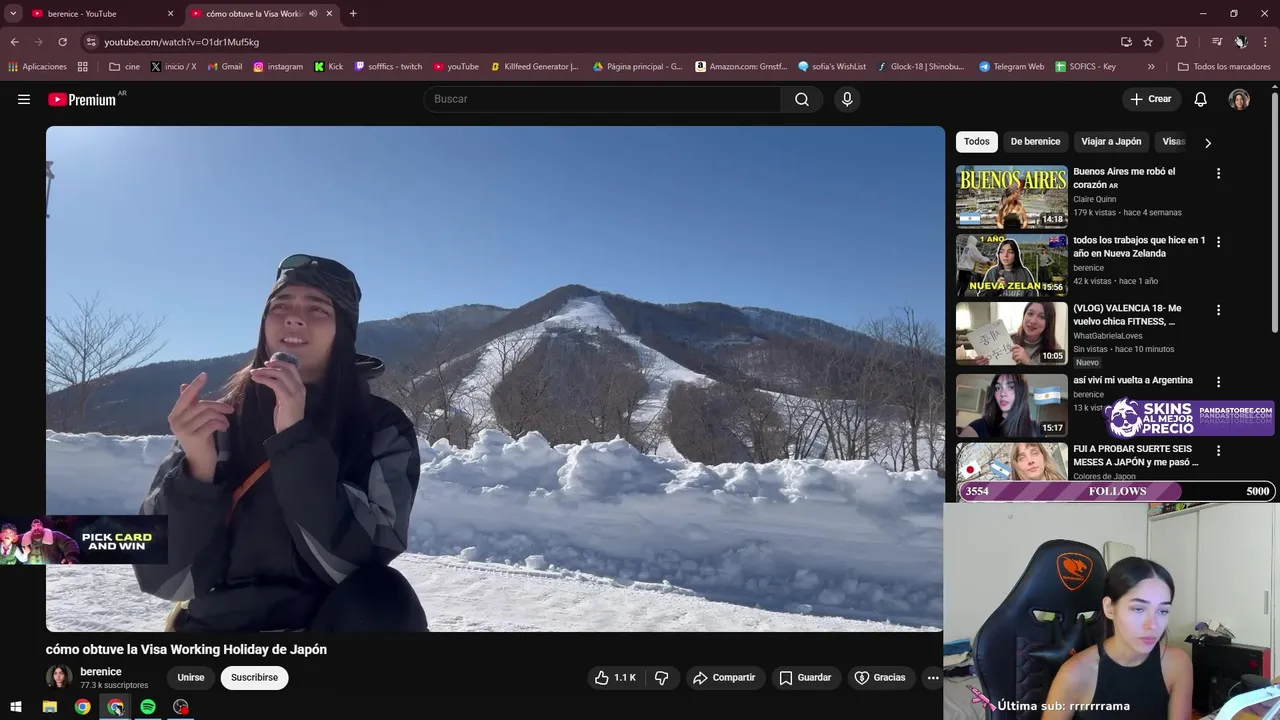
Task: Open a new browser tab
Action: tap(353, 14)
